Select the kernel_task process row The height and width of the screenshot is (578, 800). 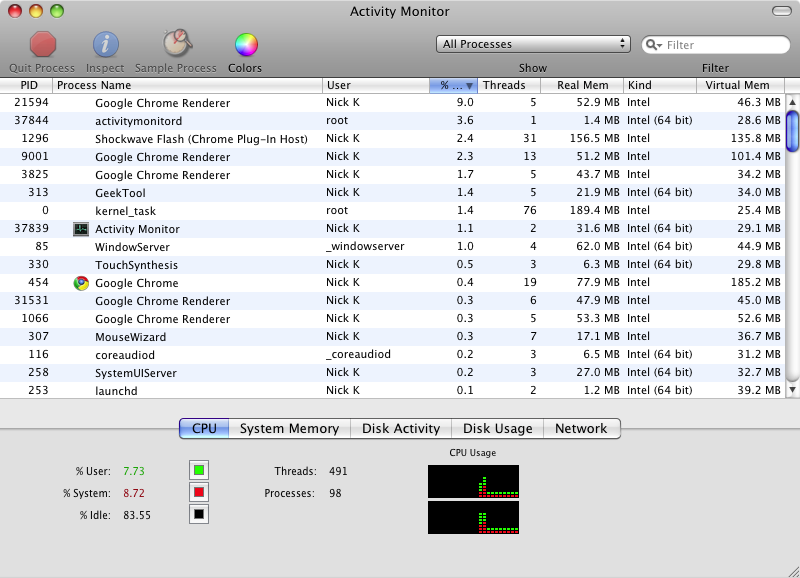392,211
